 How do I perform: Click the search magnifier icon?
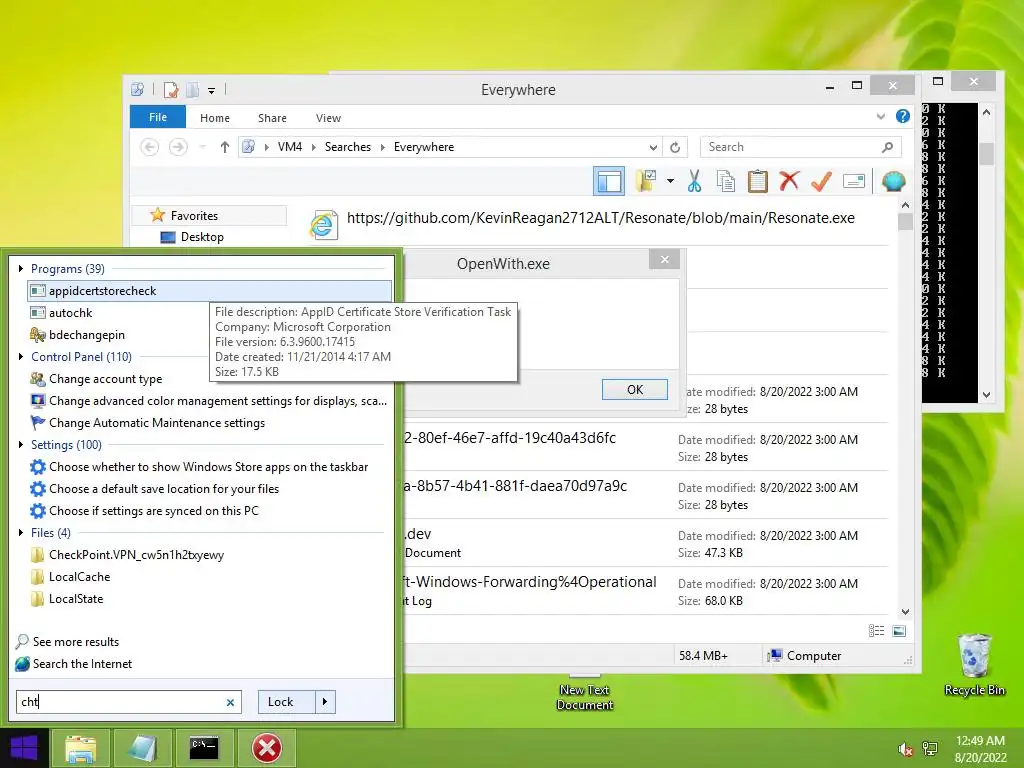click(887, 148)
